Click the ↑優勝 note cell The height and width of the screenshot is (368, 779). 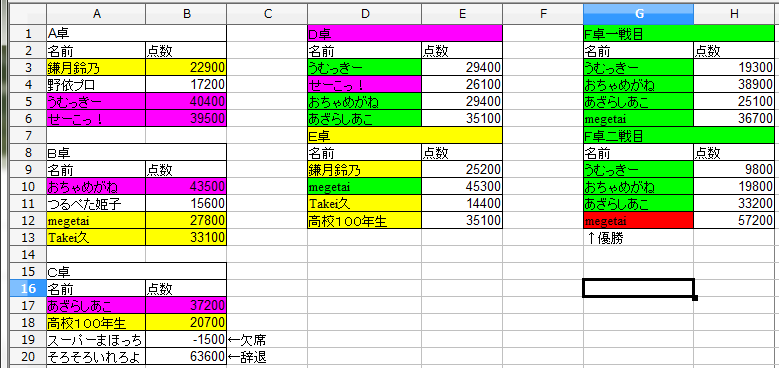(638, 237)
